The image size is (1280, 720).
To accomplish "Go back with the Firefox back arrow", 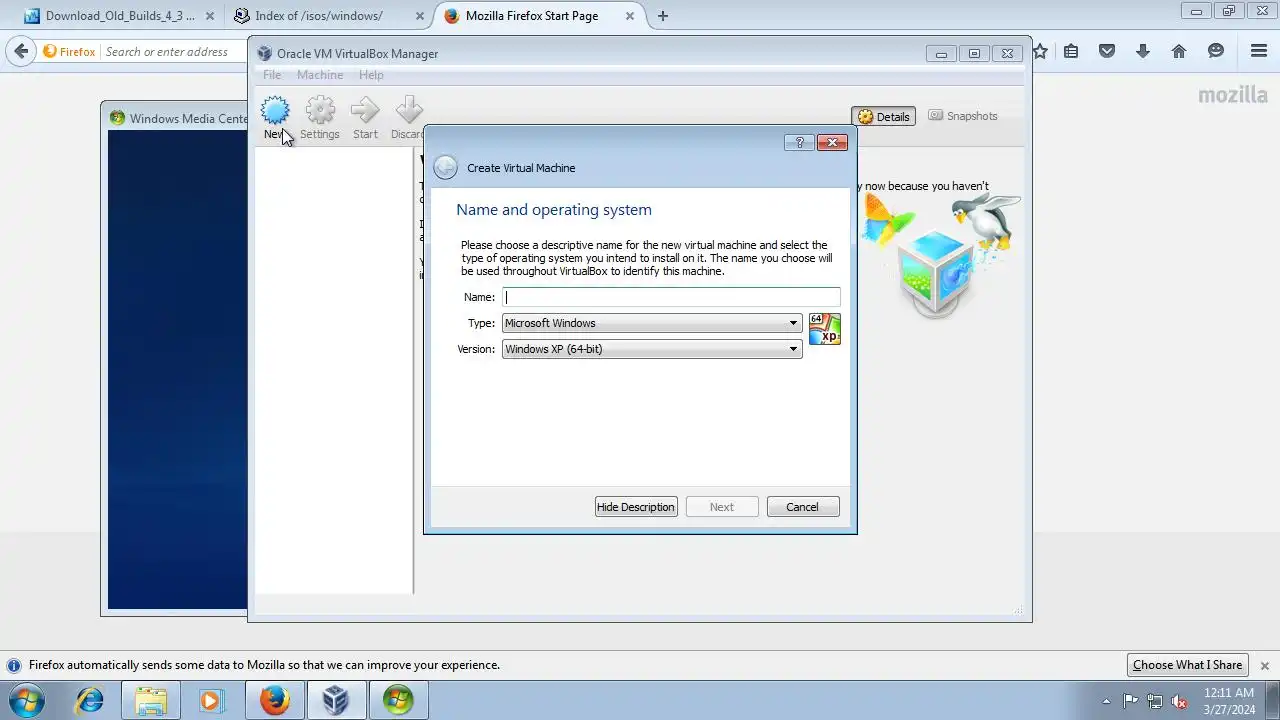I will click(x=21, y=51).
